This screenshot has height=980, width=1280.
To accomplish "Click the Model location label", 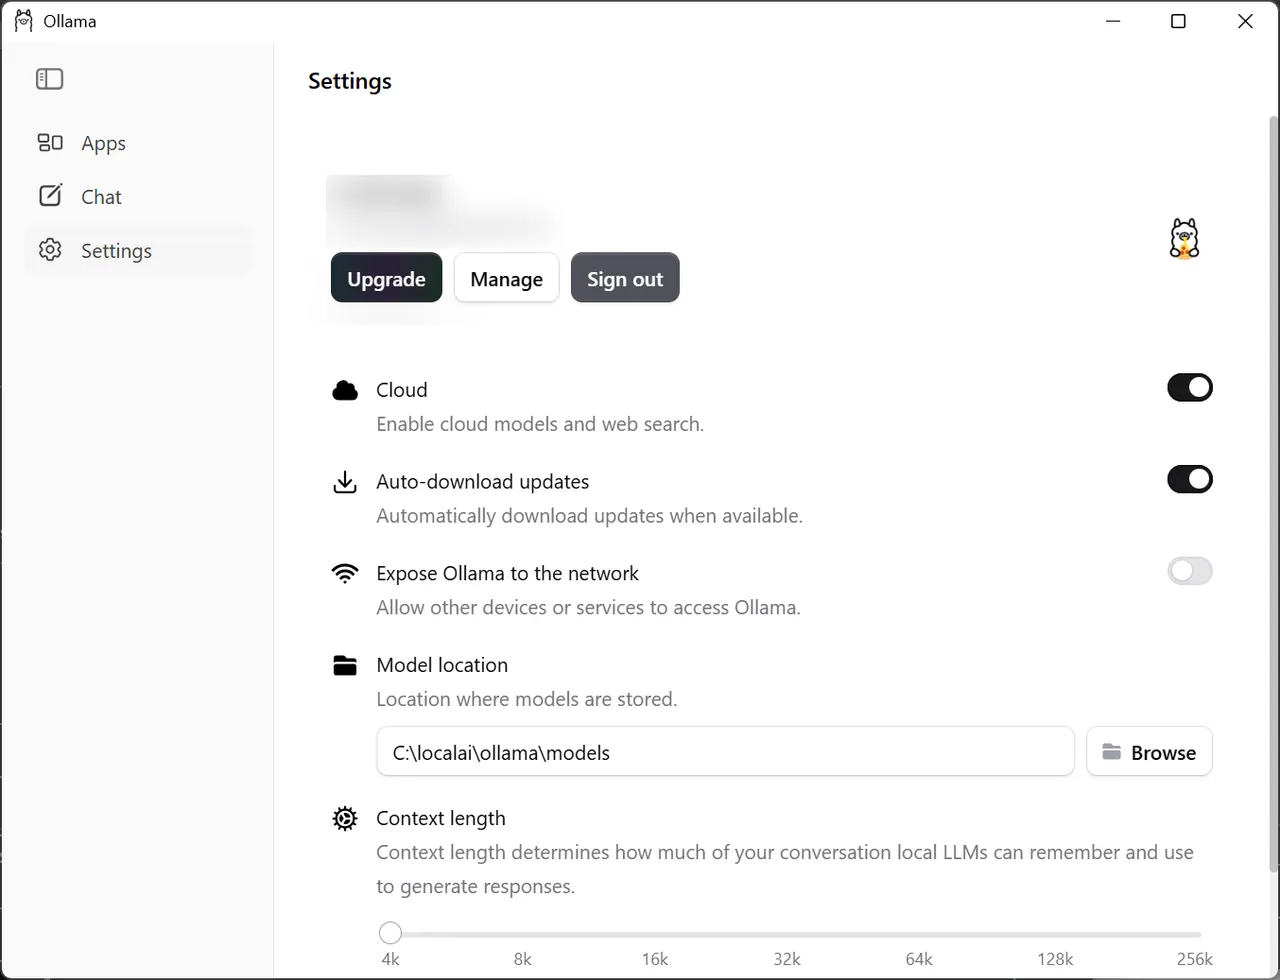I will pyautogui.click(x=442, y=665).
